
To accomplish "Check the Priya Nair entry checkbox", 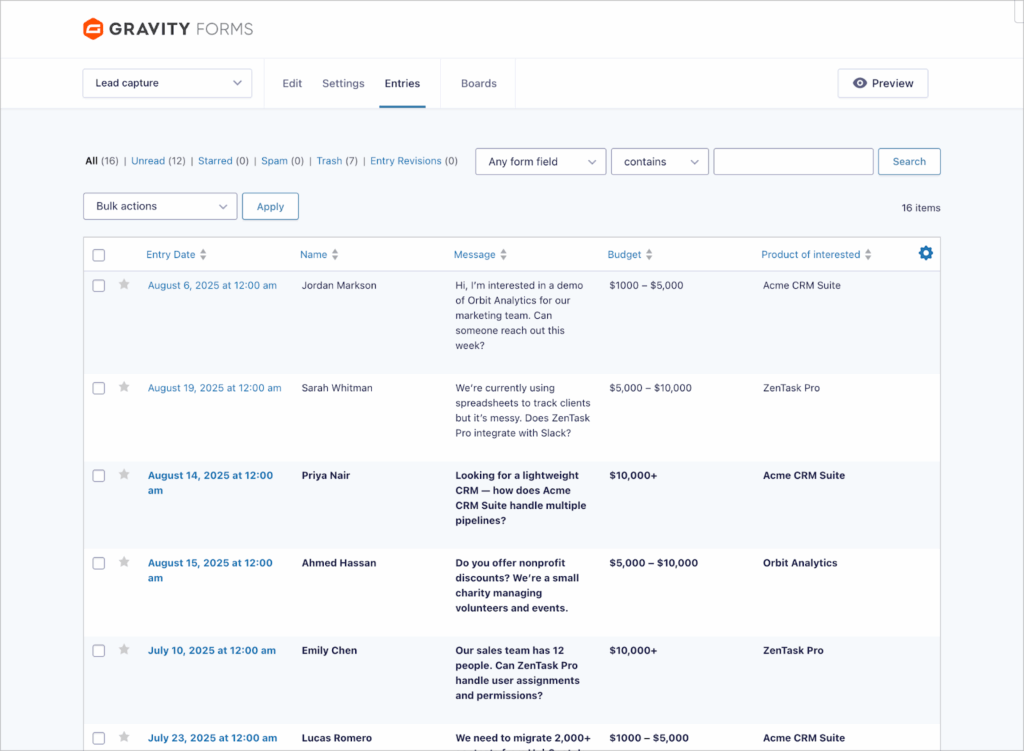I will (98, 475).
